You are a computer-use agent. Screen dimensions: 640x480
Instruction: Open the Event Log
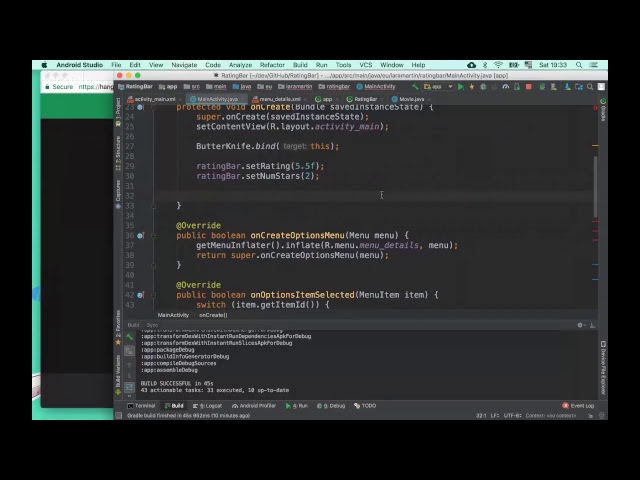(578, 406)
